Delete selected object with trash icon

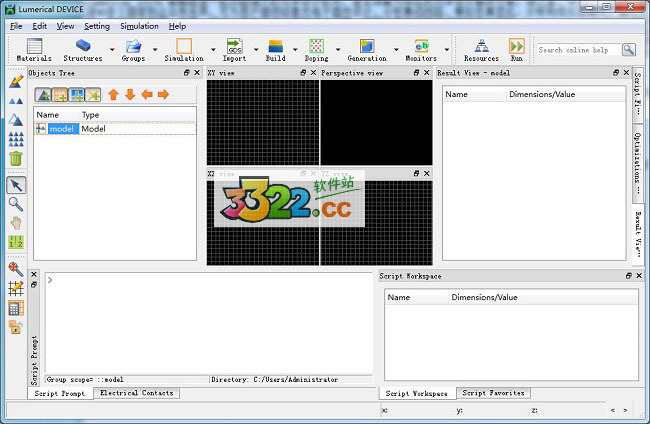[x=16, y=158]
